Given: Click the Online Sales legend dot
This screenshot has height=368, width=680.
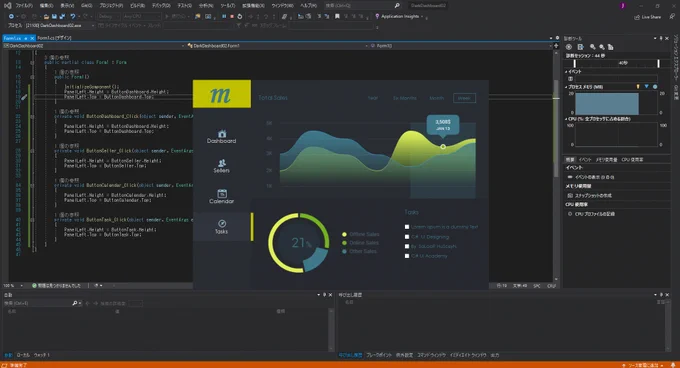Looking at the screenshot, I should click(x=344, y=243).
